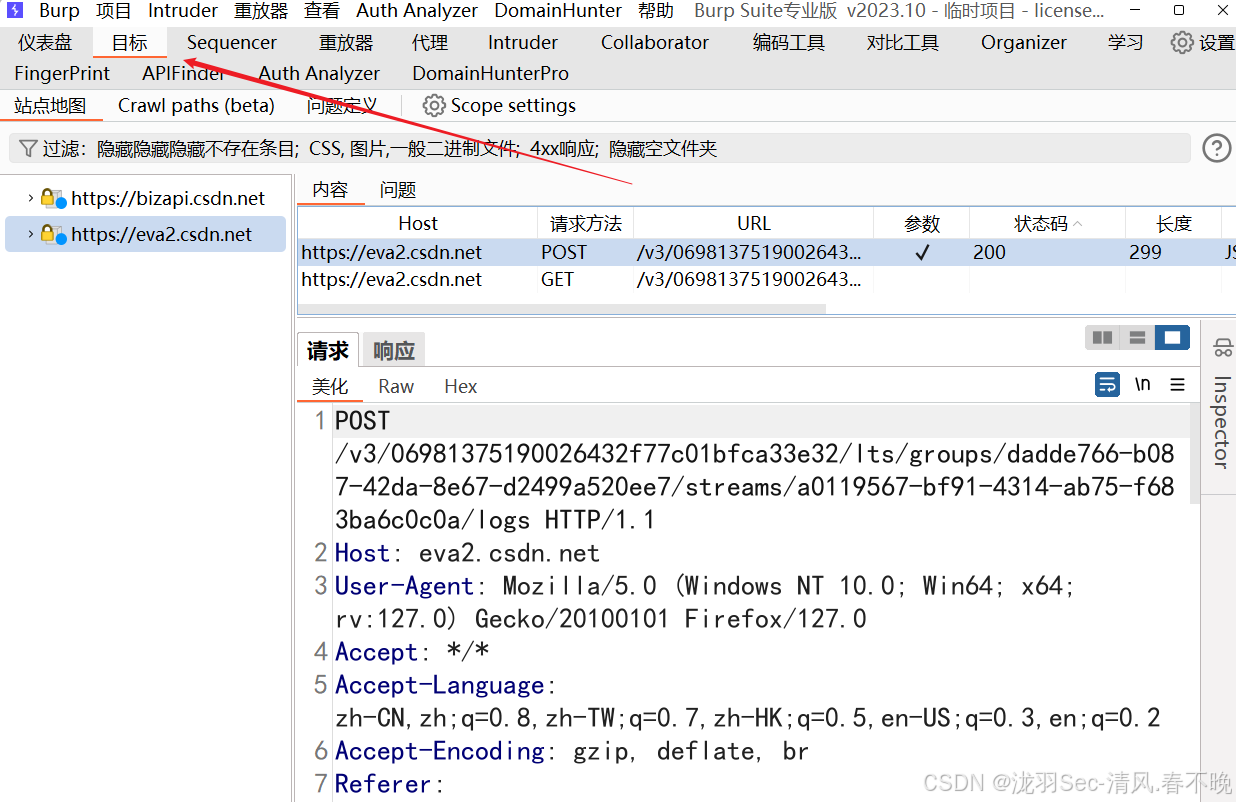
Task: Select the GET request row
Action: 767,279
